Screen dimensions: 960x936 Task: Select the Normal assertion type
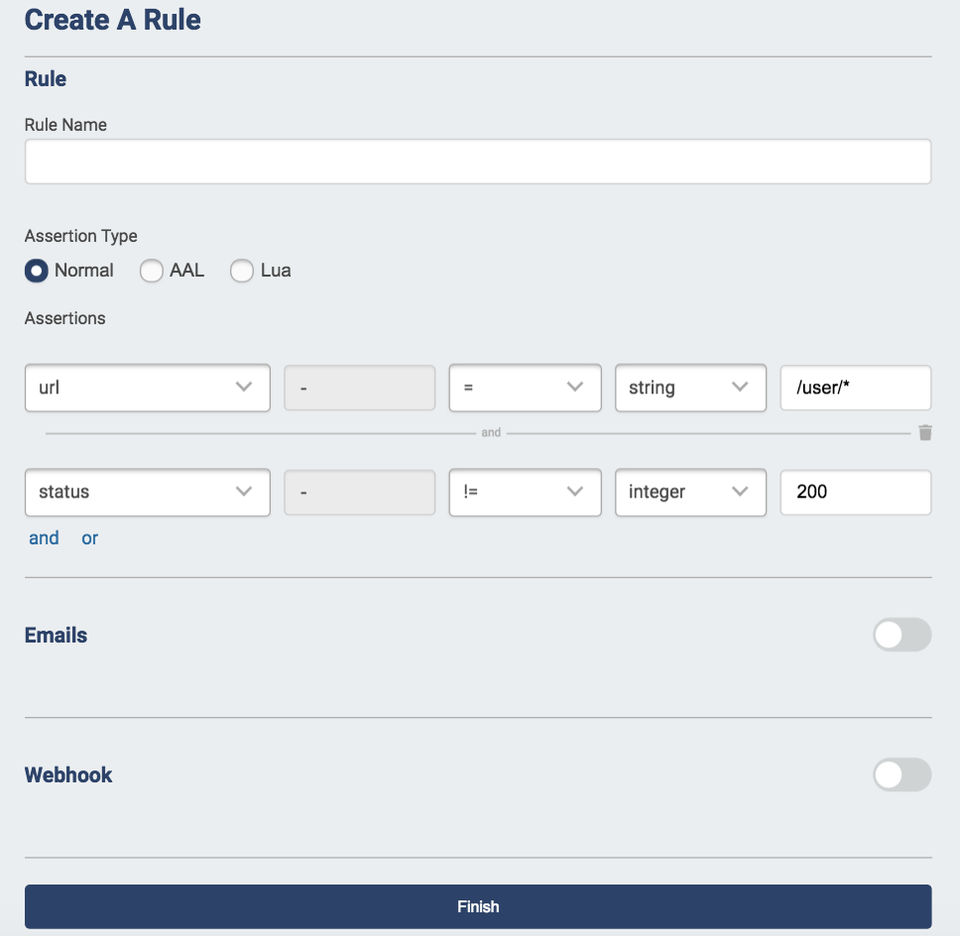37,271
